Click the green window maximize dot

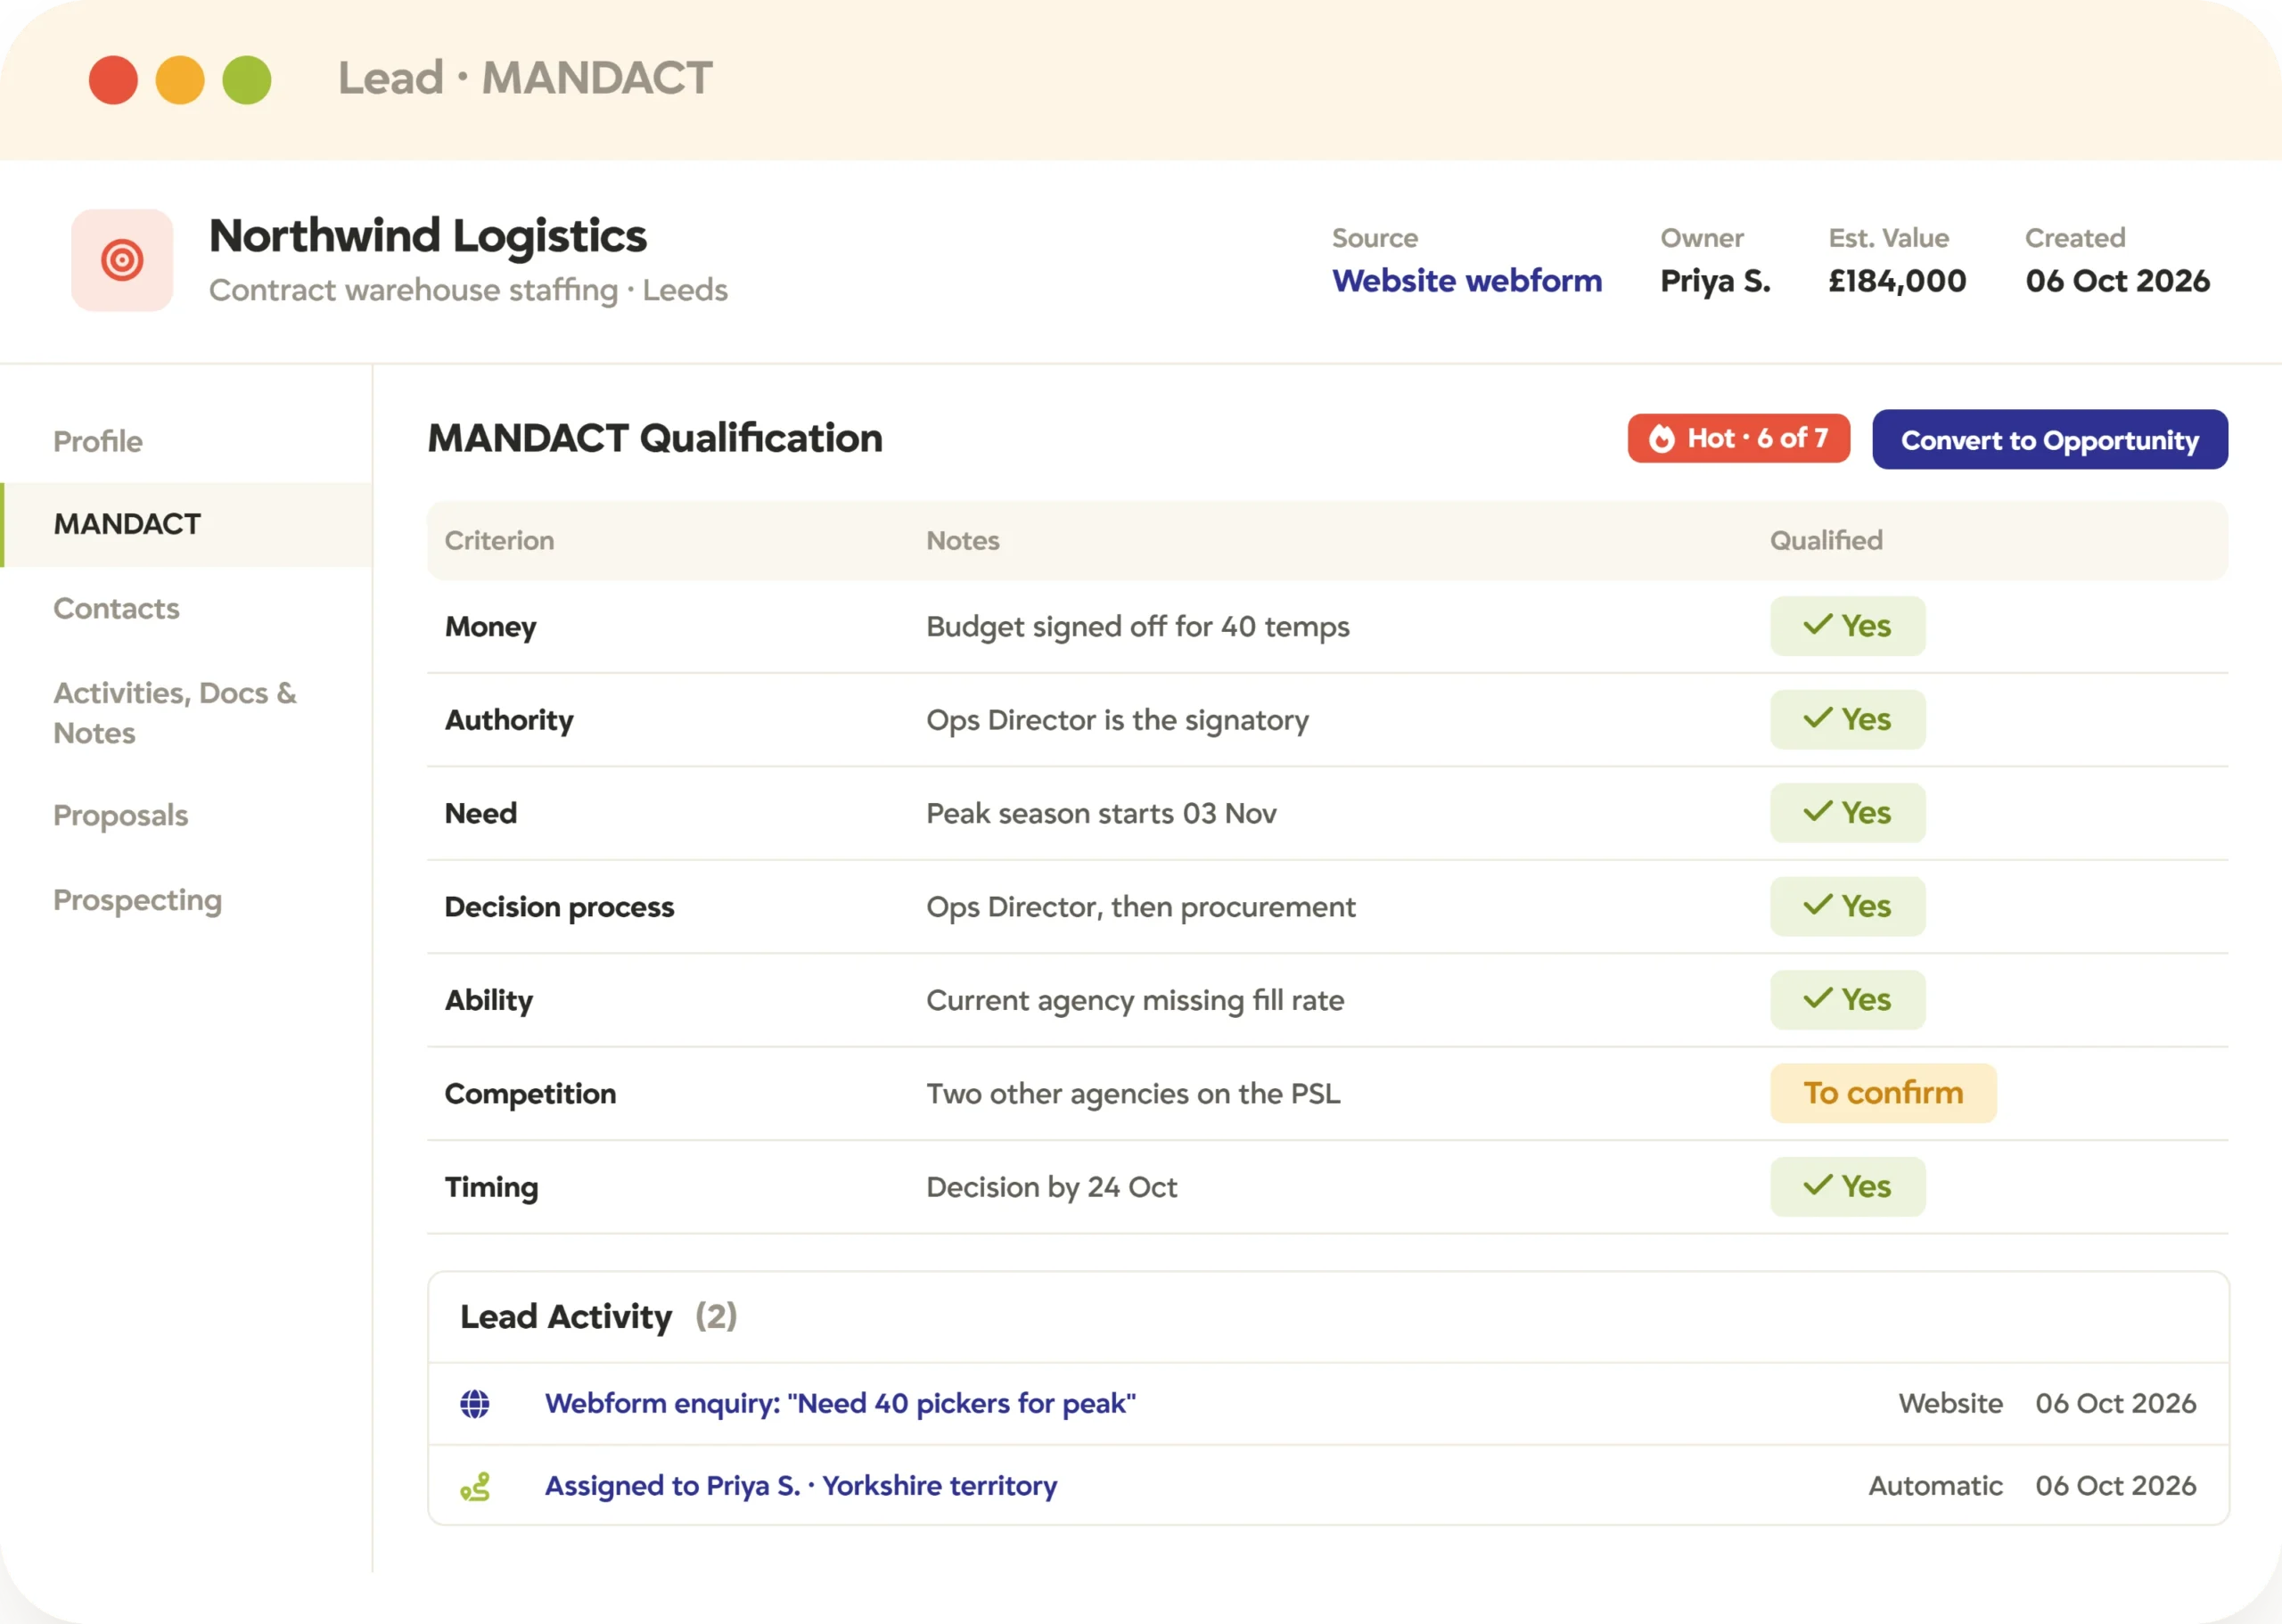[x=247, y=80]
